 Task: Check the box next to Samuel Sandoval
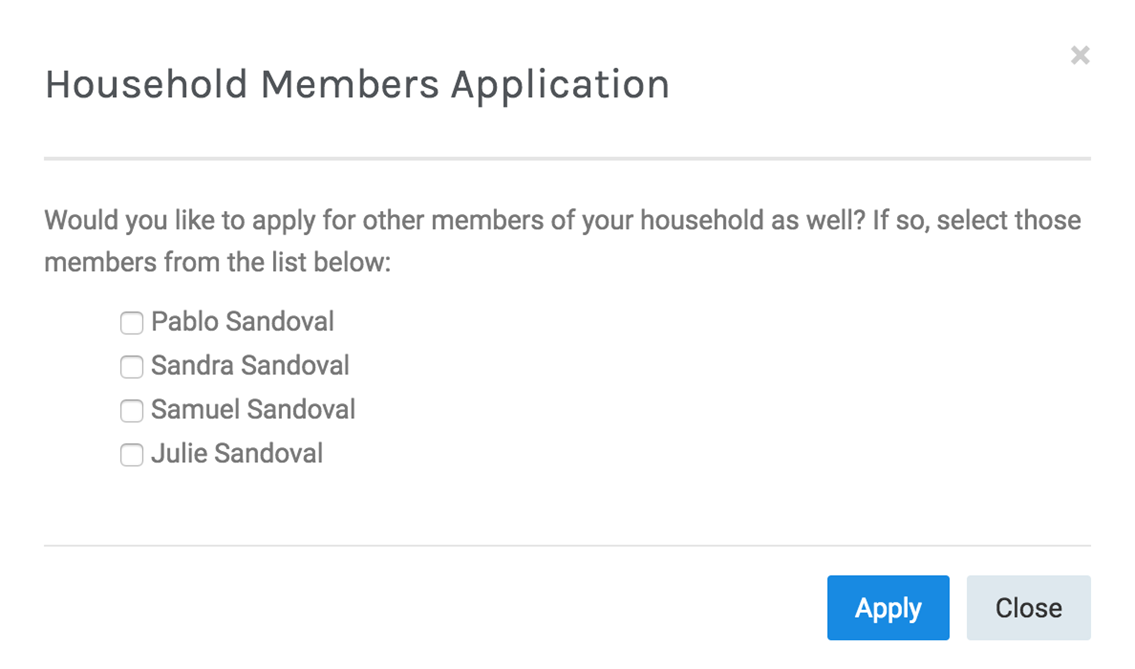click(x=131, y=411)
